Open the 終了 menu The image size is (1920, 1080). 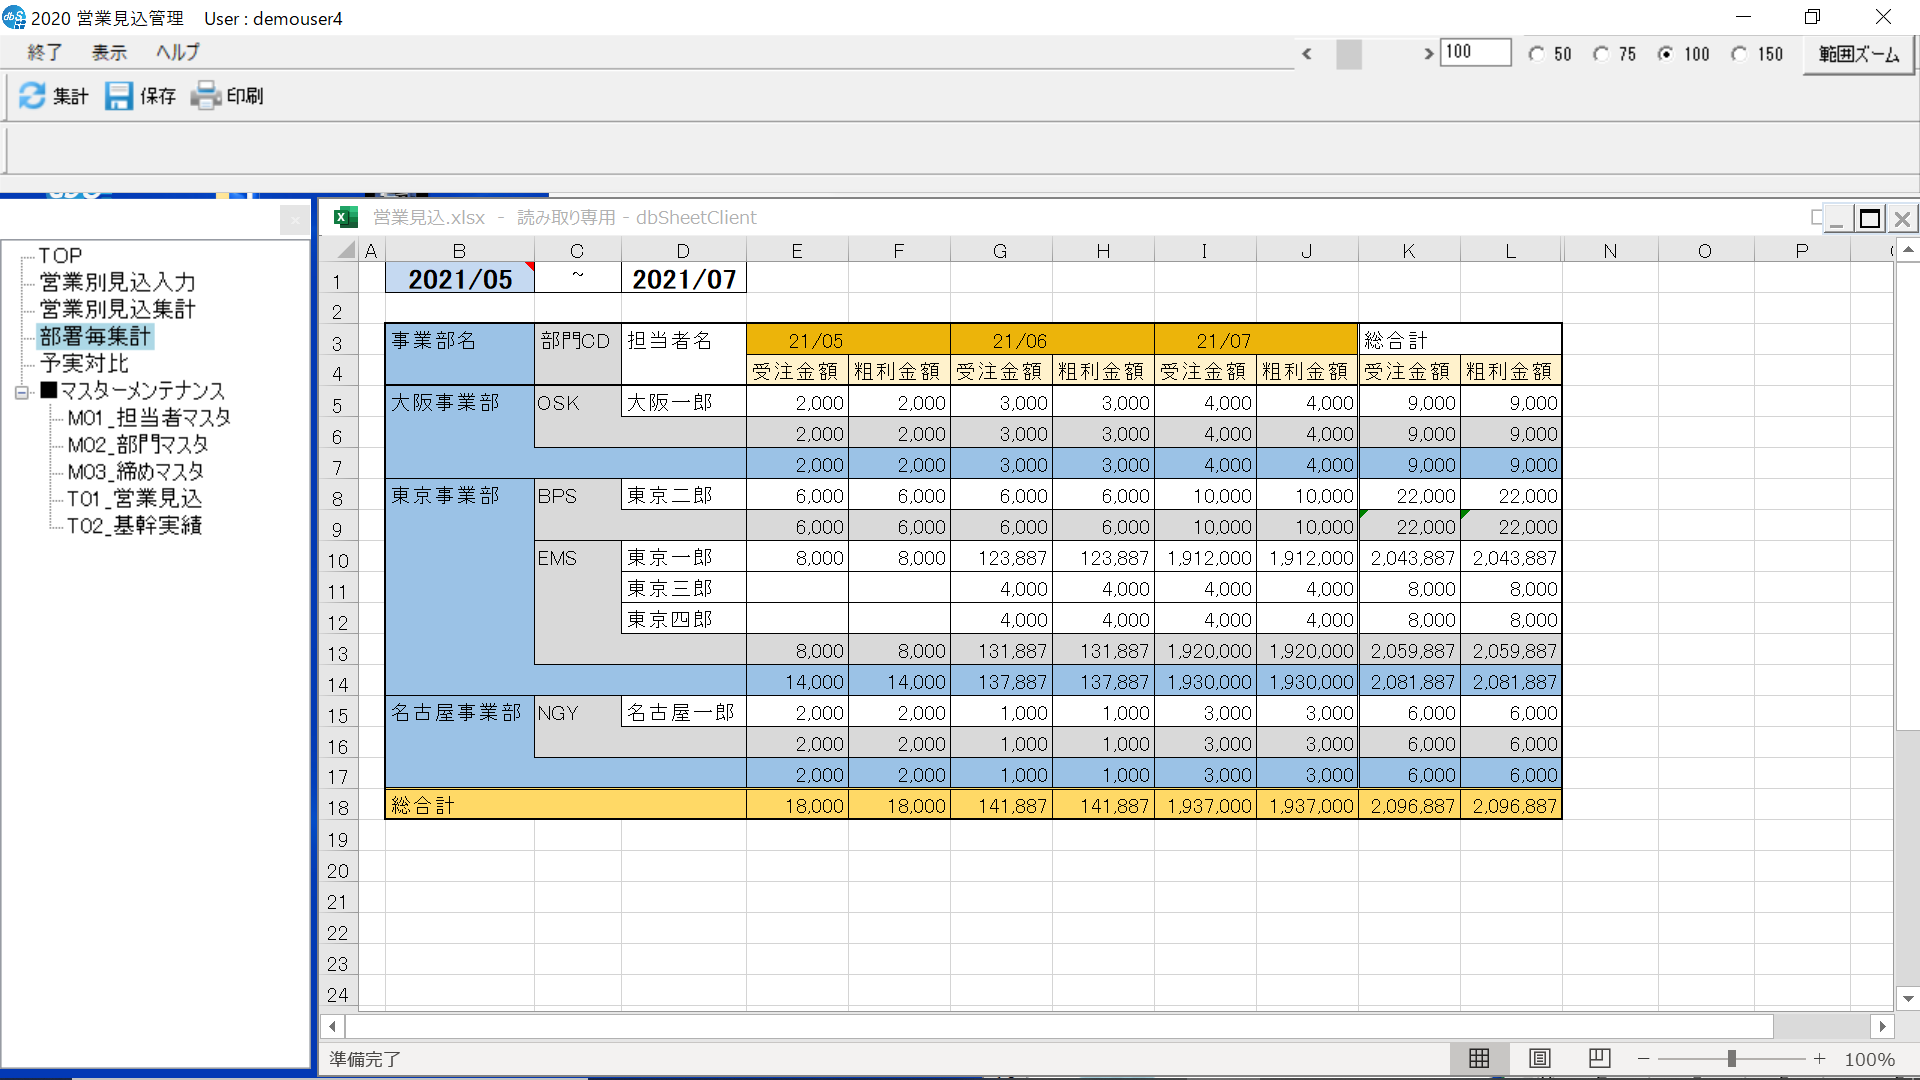click(45, 52)
